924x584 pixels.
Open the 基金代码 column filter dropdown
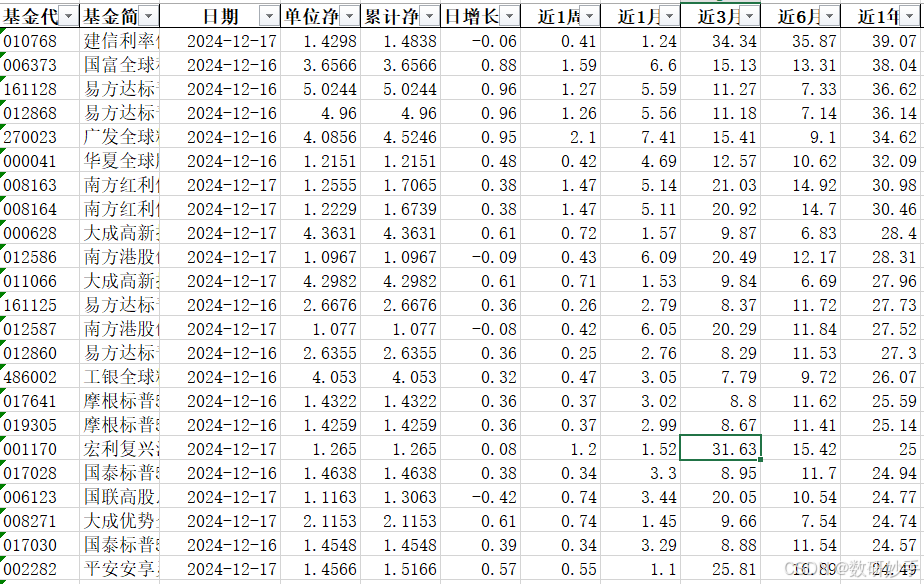click(69, 17)
